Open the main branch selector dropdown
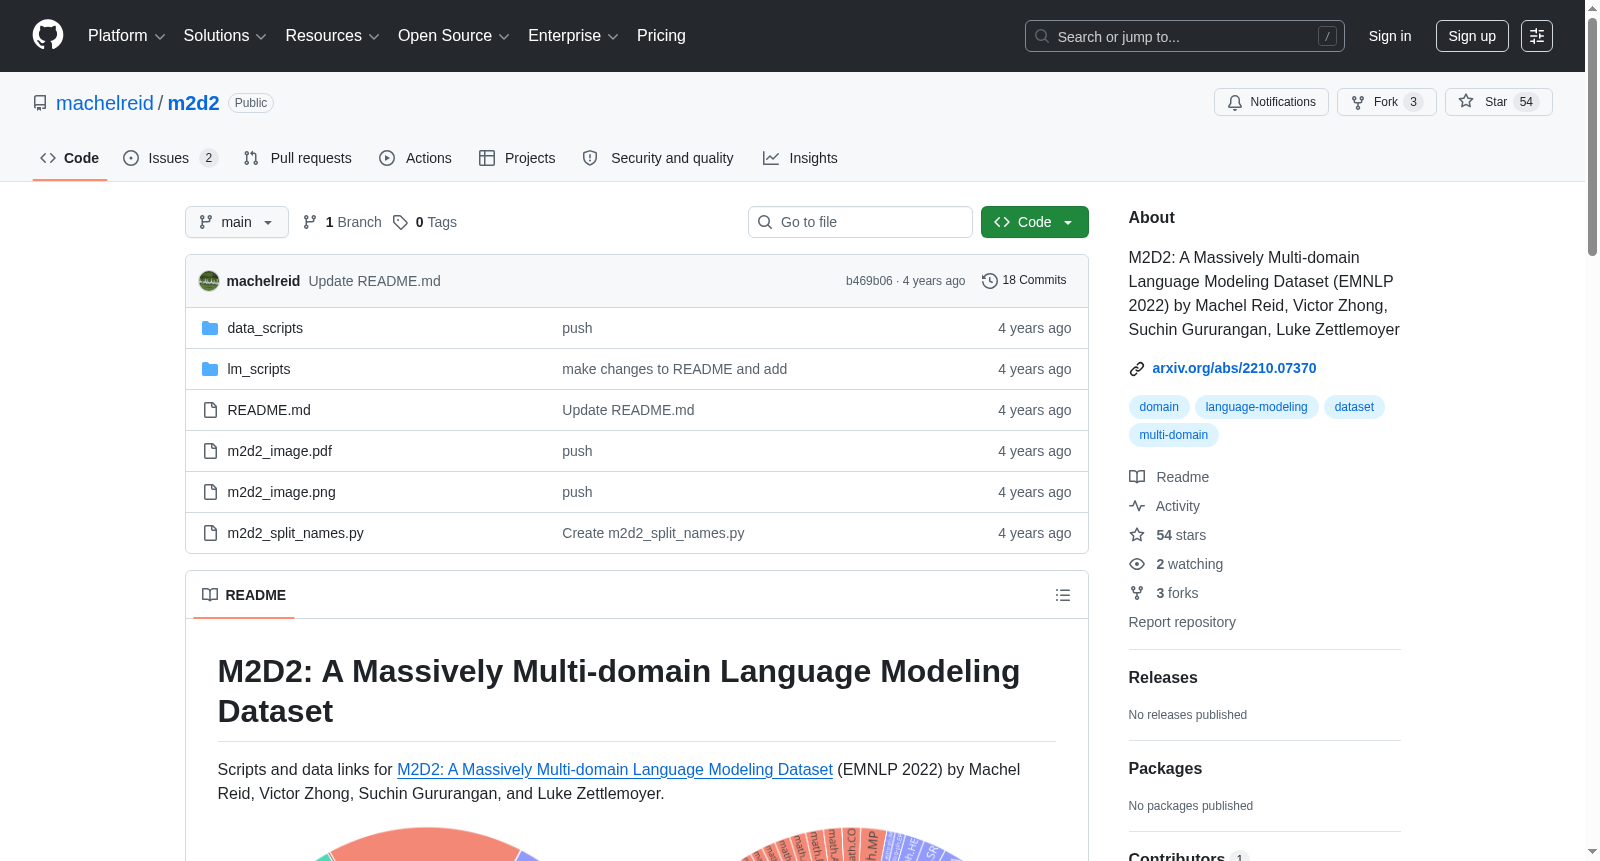The width and height of the screenshot is (1600, 861). [x=237, y=222]
